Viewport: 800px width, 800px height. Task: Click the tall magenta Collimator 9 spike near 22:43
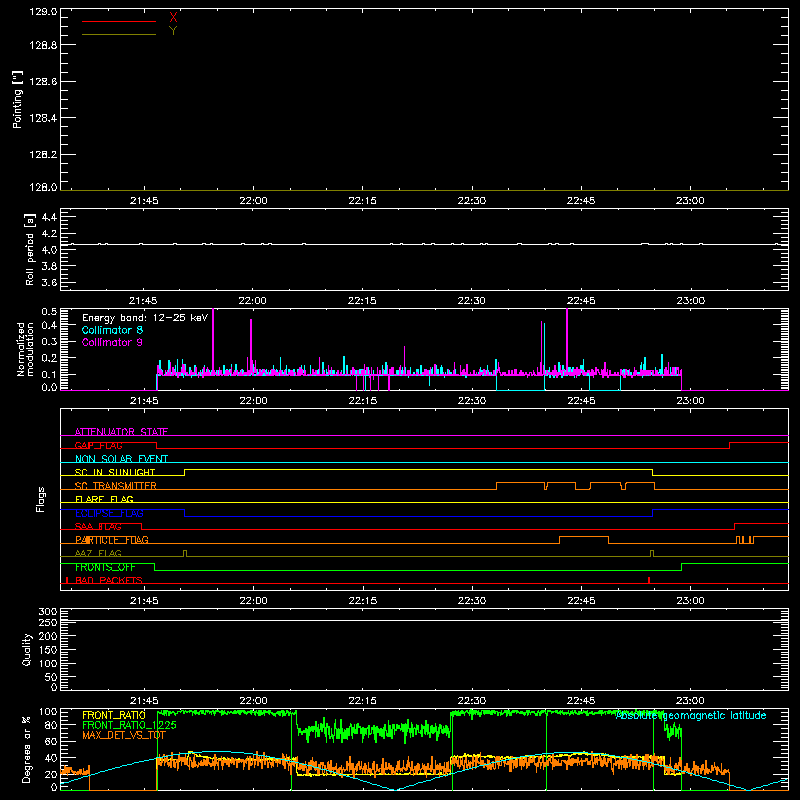click(x=567, y=339)
